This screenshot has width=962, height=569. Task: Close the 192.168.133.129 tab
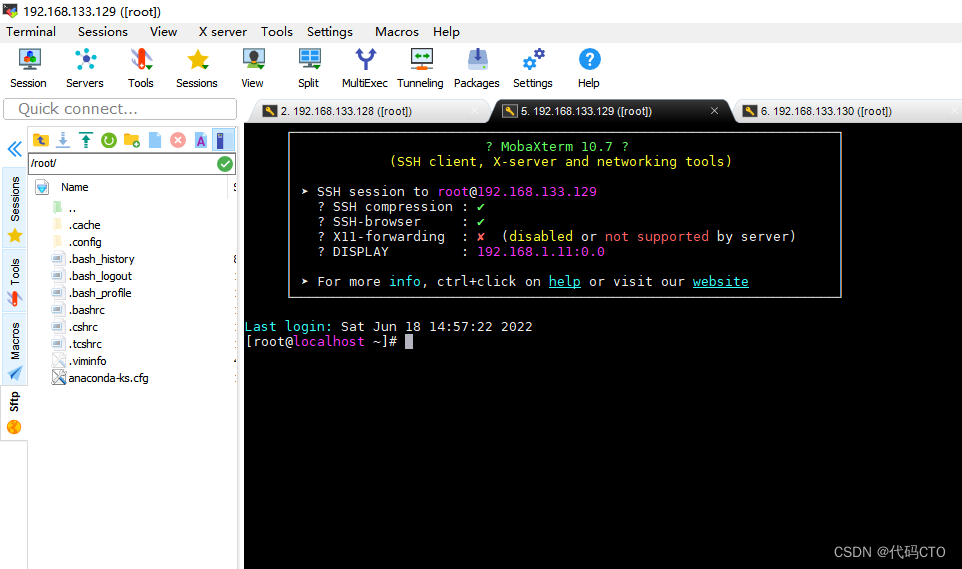pos(714,110)
